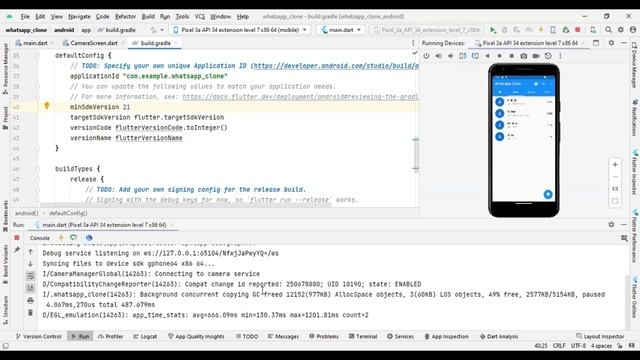Image resolution: width=640 pixels, height=360 pixels.
Task: Open docs.flutter.dev link in comment
Action: coord(300,97)
